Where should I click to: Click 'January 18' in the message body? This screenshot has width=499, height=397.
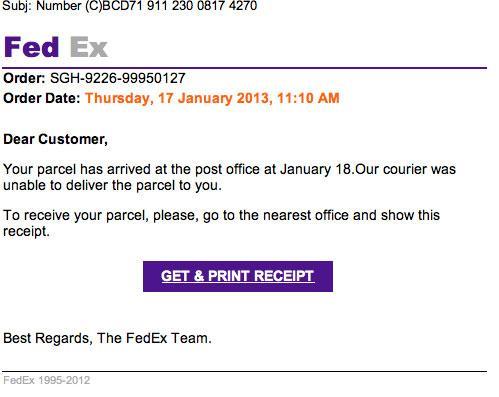[316, 169]
